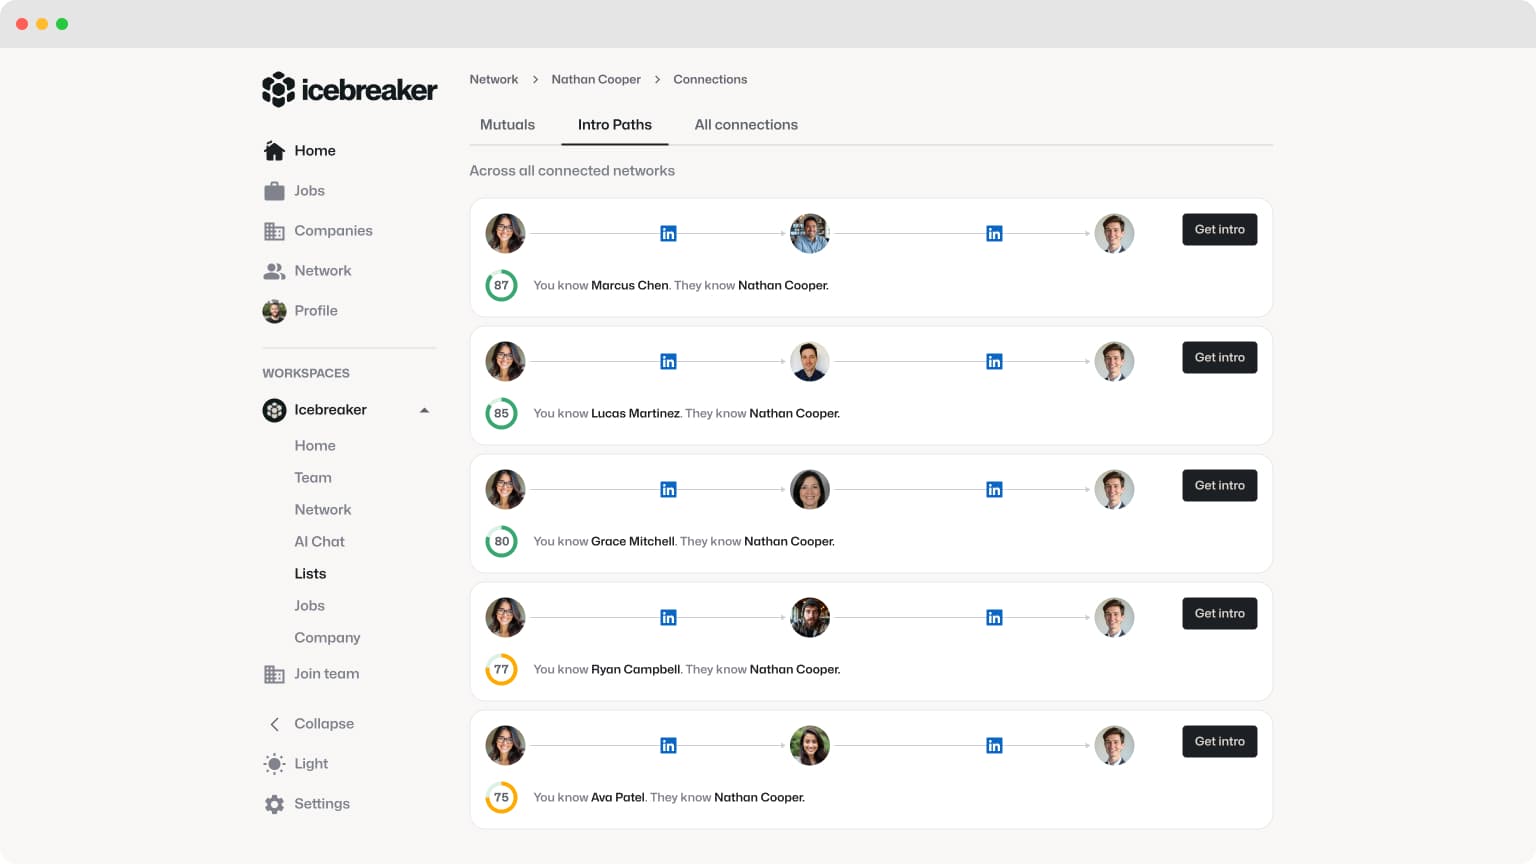
Task: Click second LinkedIn icon in Marcus Chen row
Action: (994, 234)
